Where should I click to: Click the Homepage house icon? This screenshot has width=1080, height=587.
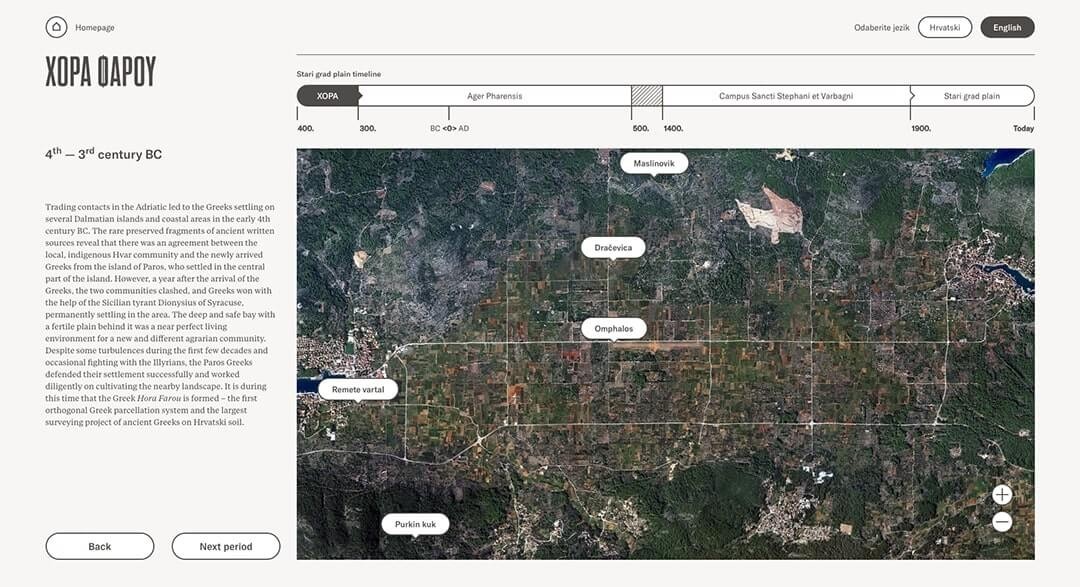point(56,27)
